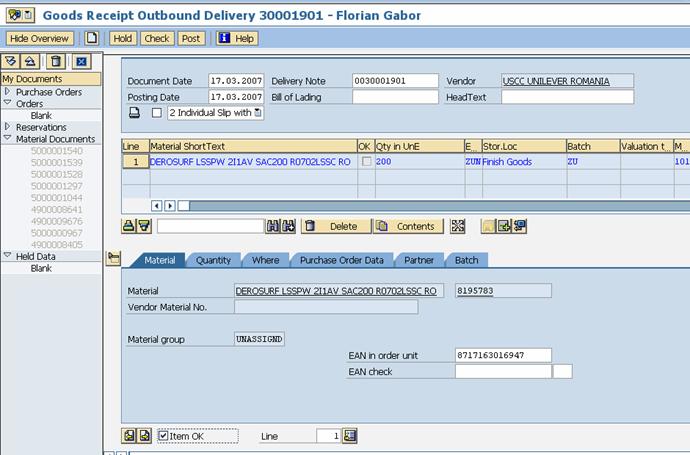Click the blue info icon beside Help

223,38
